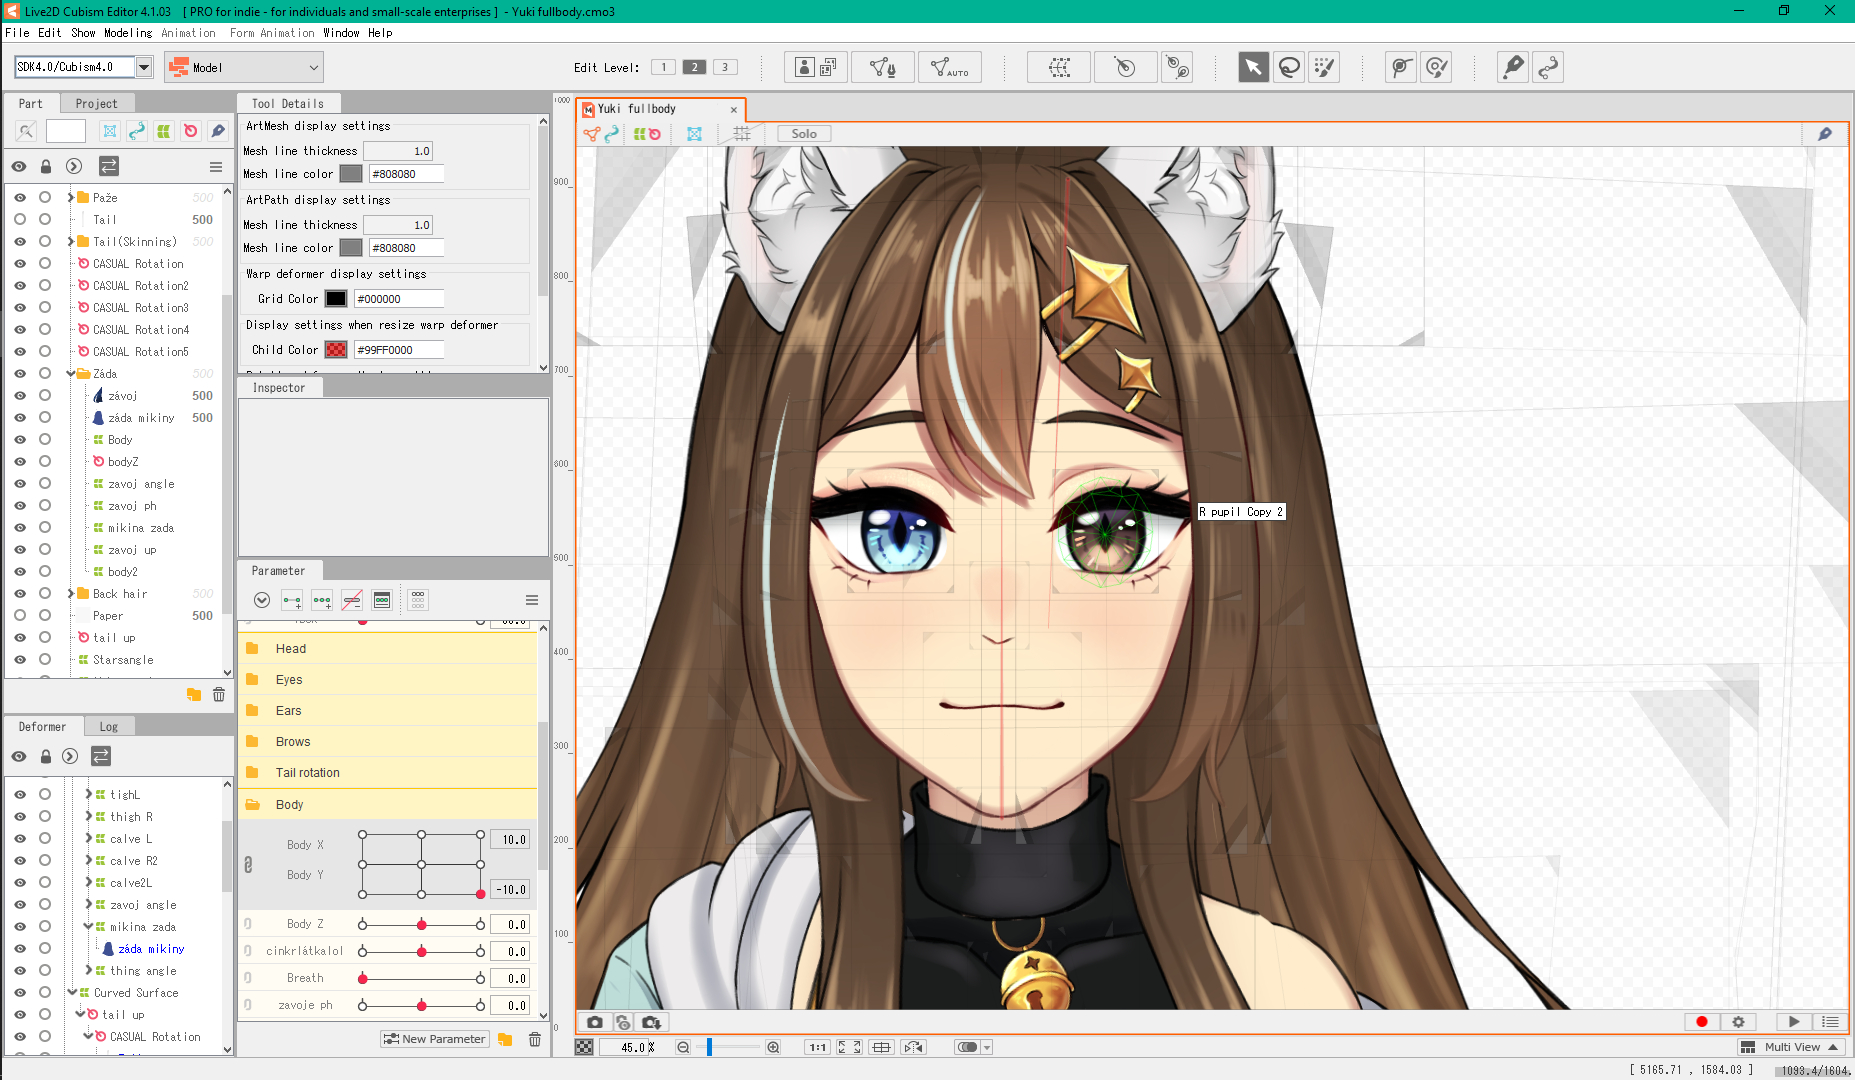The height and width of the screenshot is (1080, 1855).
Task: Collapse the mikina zada deformer
Action: tap(88, 927)
